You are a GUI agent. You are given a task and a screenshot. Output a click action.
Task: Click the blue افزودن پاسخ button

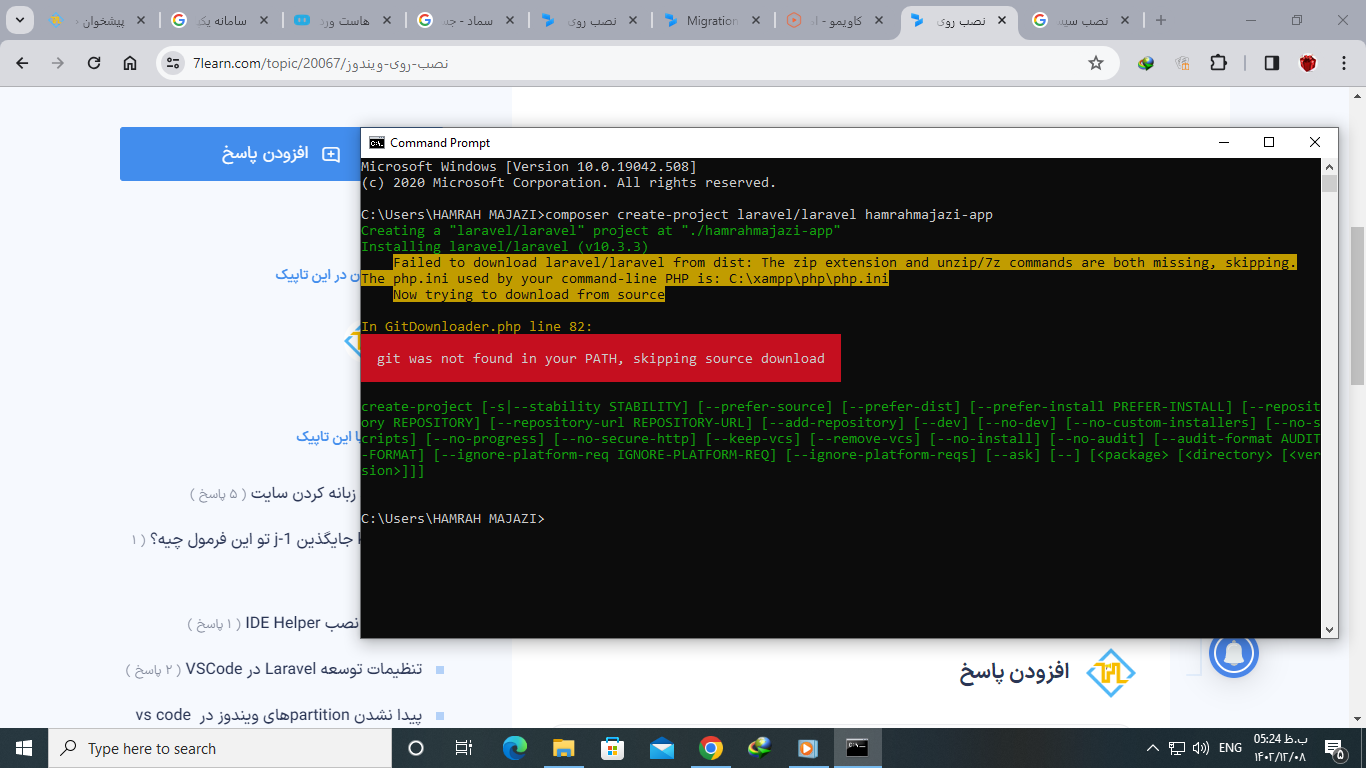pyautogui.click(x=239, y=154)
